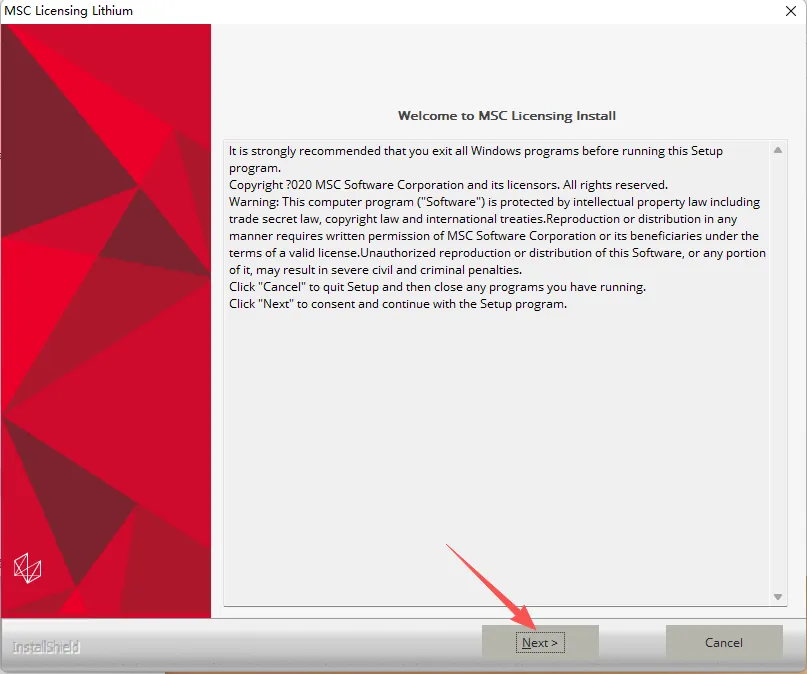
Task: Click Next to continue setup
Action: click(540, 643)
